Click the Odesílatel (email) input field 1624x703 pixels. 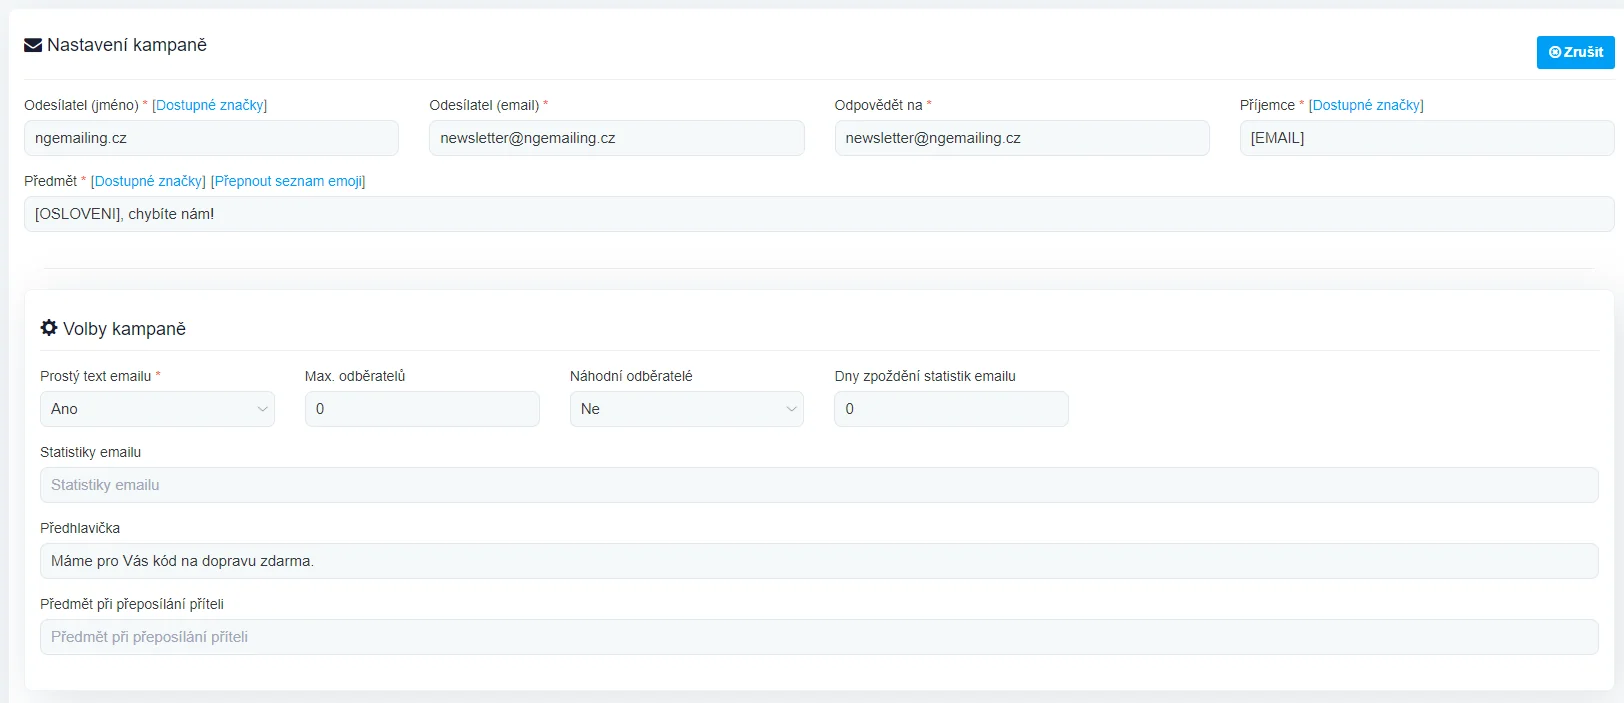(x=616, y=138)
